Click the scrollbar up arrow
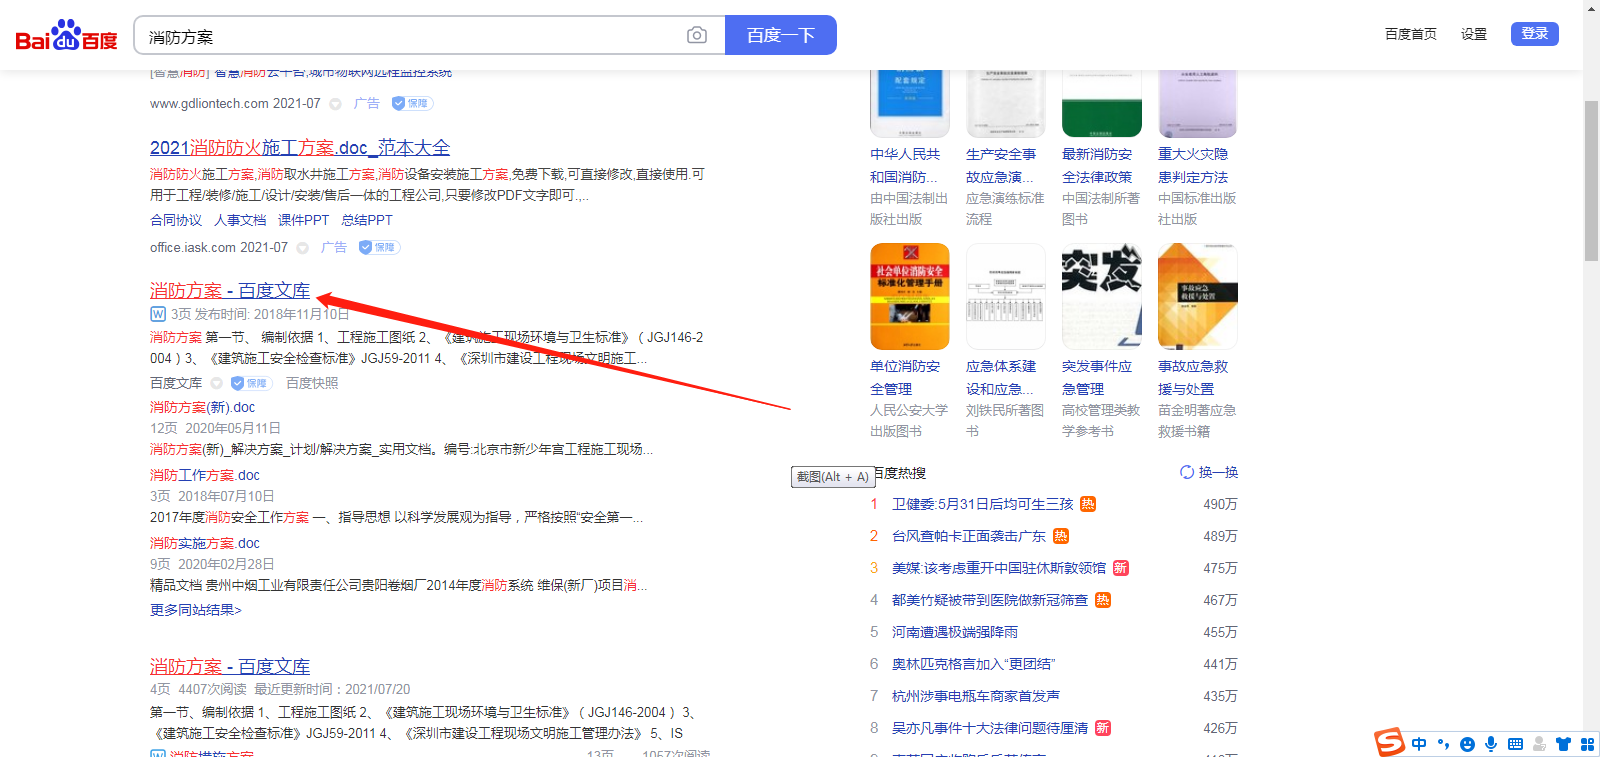This screenshot has height=757, width=1600. [x=1591, y=8]
